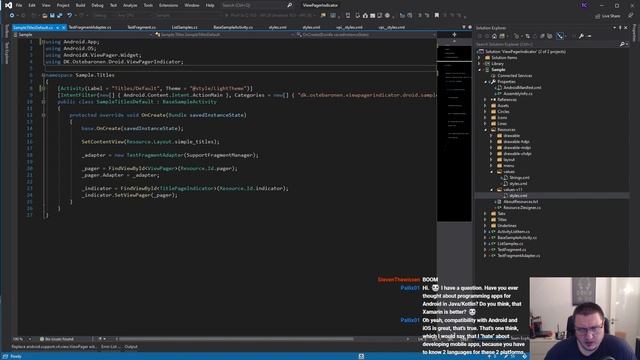This screenshot has width=640, height=360.
Task: Click the split editor plus button
Action: pyautogui.click(x=454, y=35)
